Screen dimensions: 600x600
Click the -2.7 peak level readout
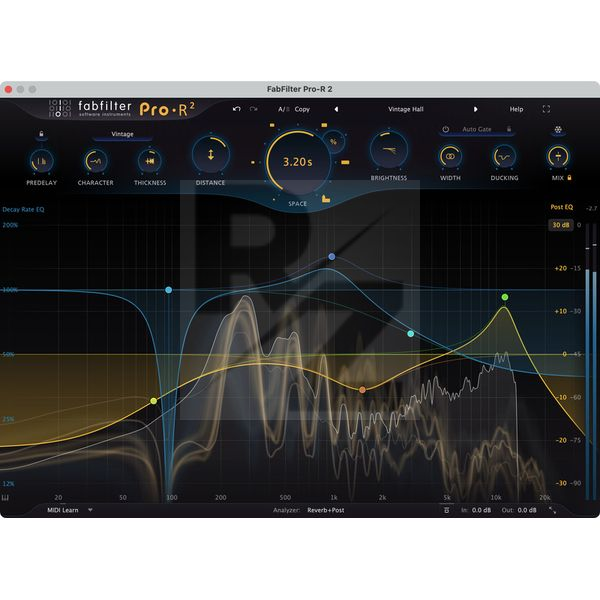pos(591,209)
